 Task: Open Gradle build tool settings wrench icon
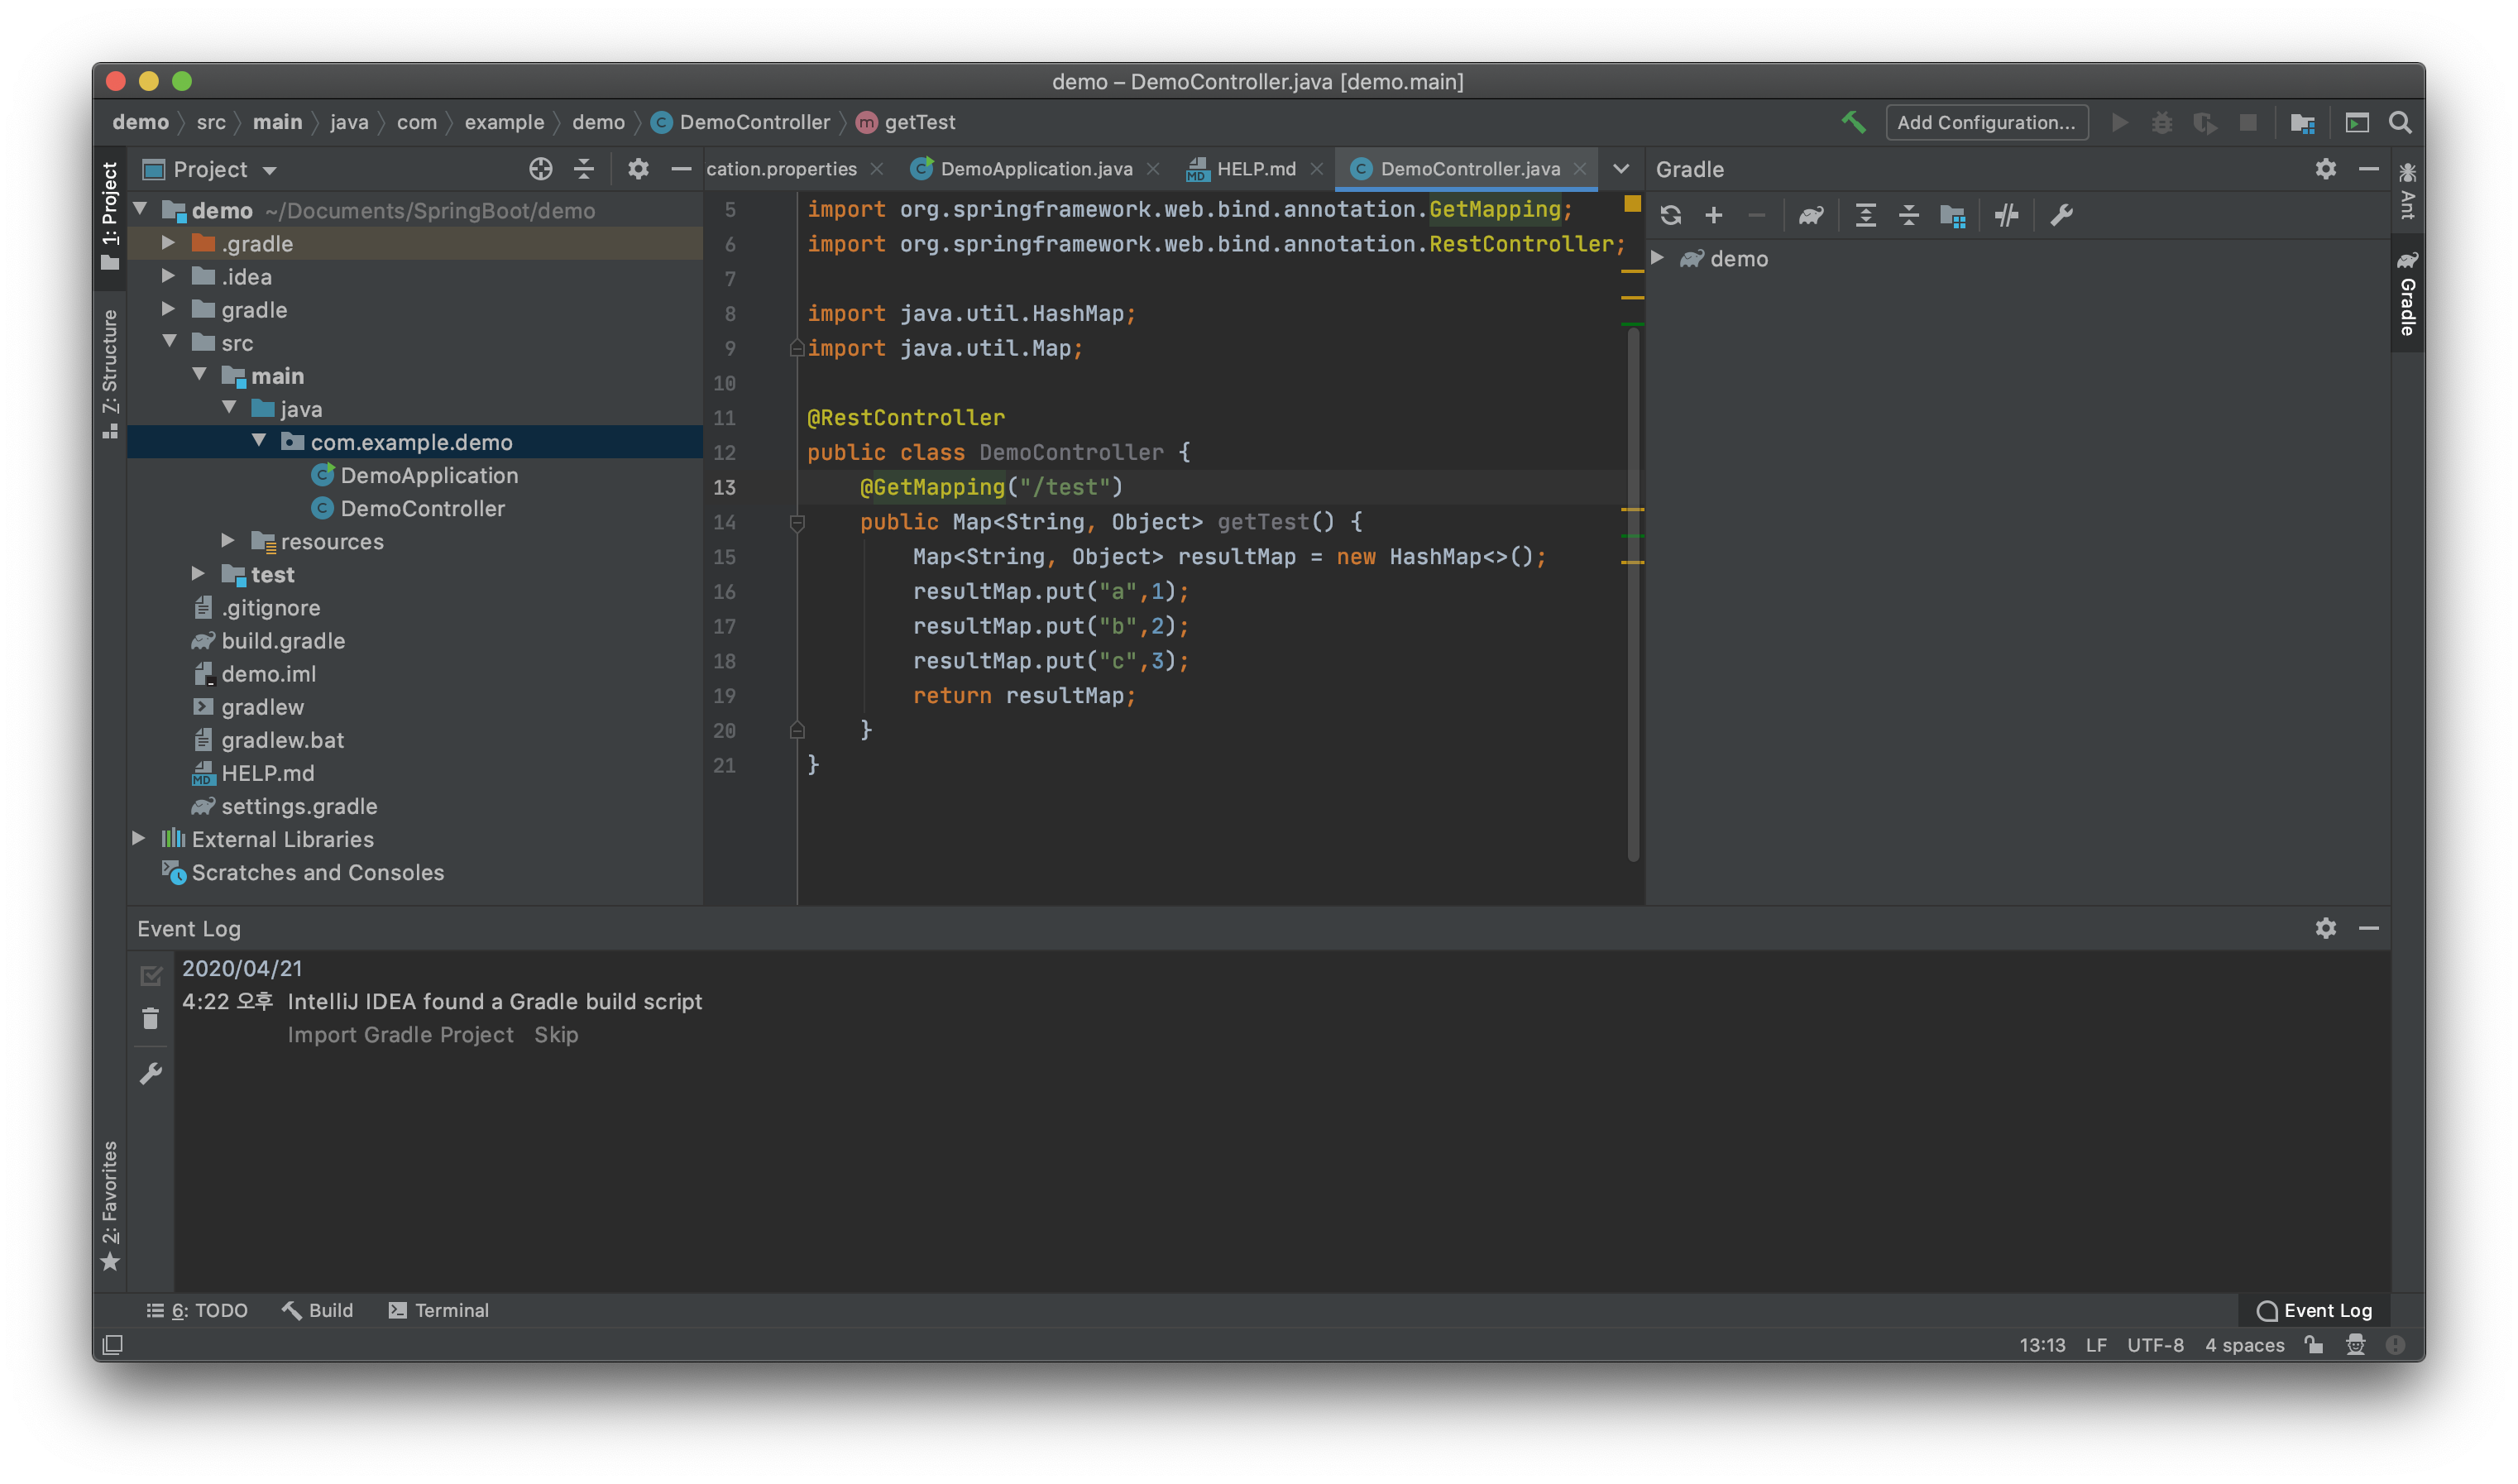[x=2061, y=215]
